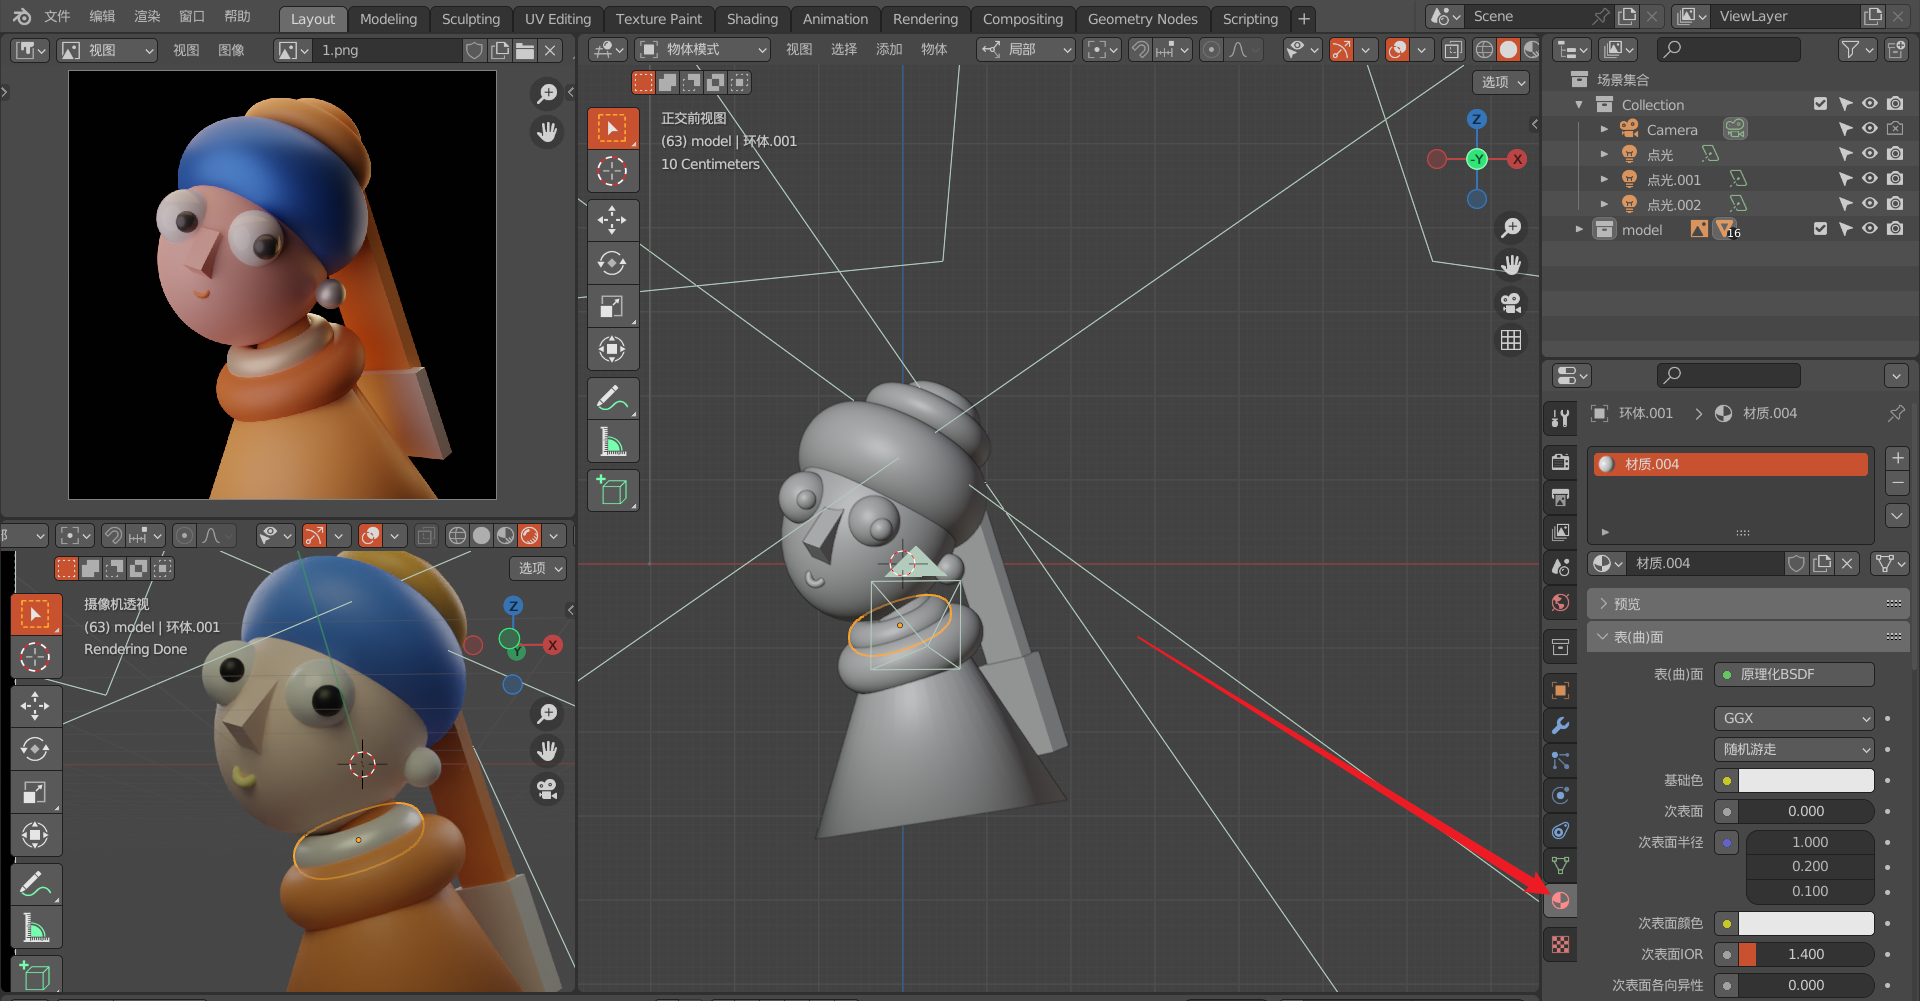This screenshot has width=1920, height=1001.
Task: Open the Modifiers properties tab
Action: click(1560, 725)
